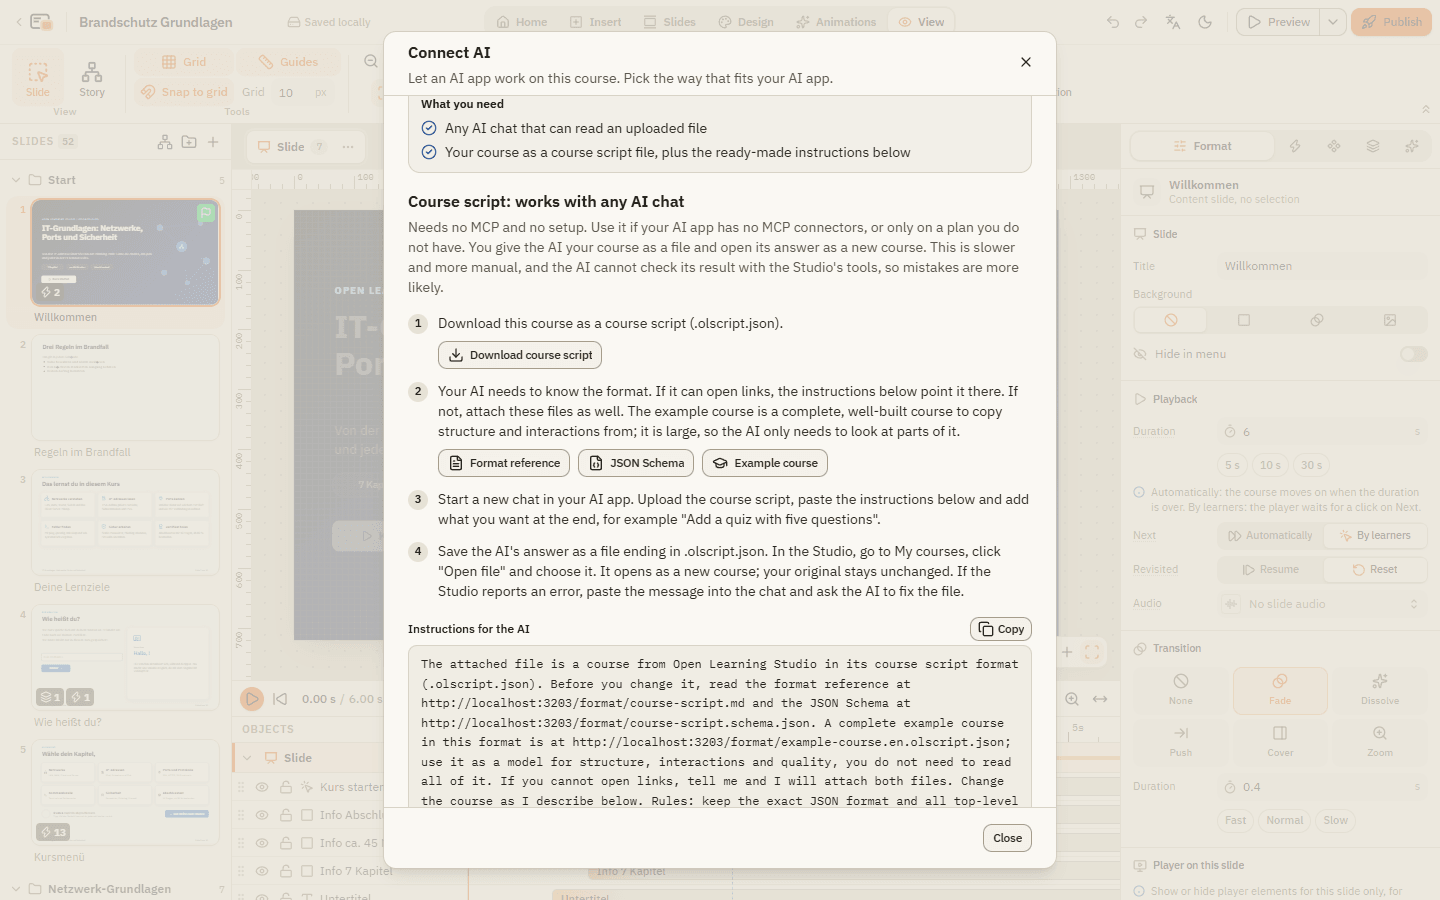Toggle the Hide in menu switch
Screen dimensions: 1440x900
click(x=1413, y=354)
